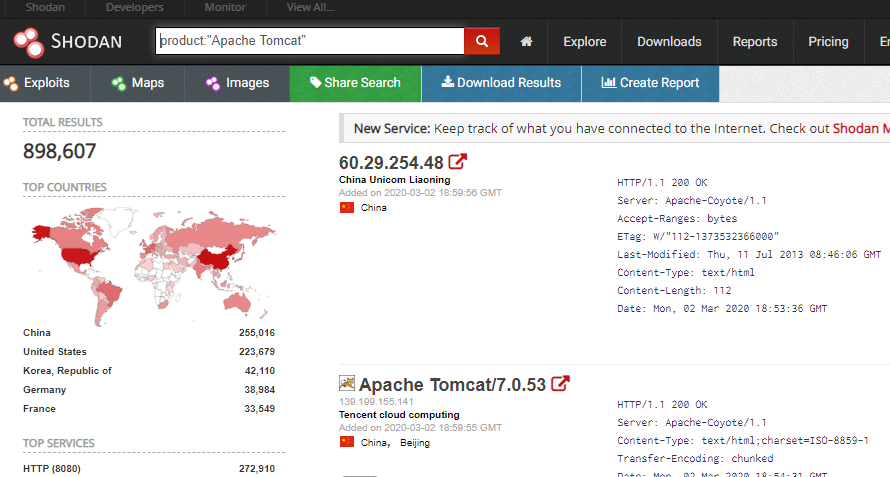The width and height of the screenshot is (890, 477).
Task: Go to the Shodan home icon
Action: 526,42
